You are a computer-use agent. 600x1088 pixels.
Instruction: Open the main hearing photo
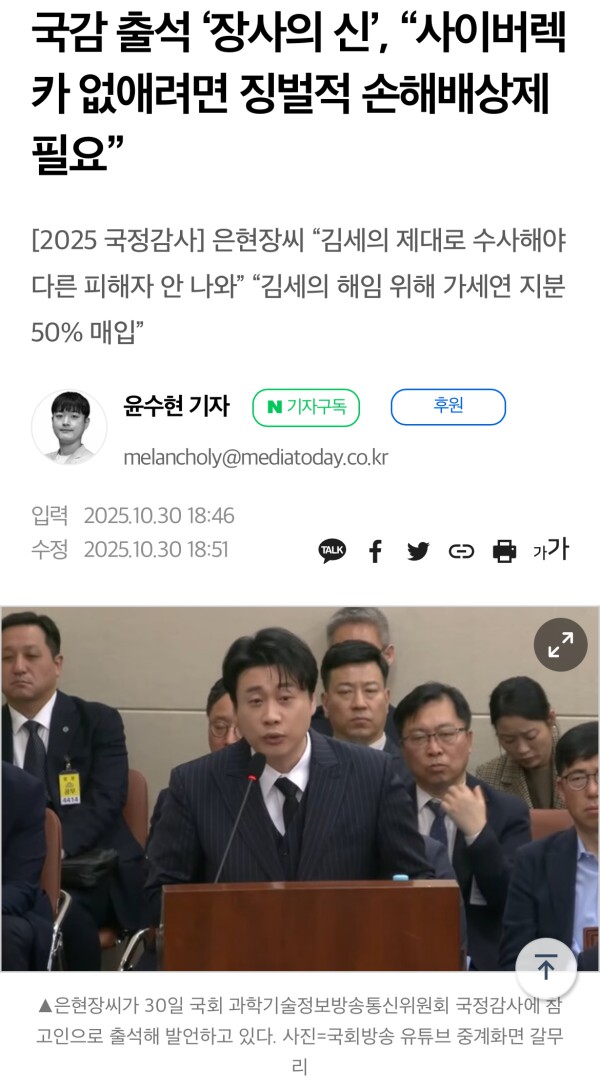coord(300,788)
